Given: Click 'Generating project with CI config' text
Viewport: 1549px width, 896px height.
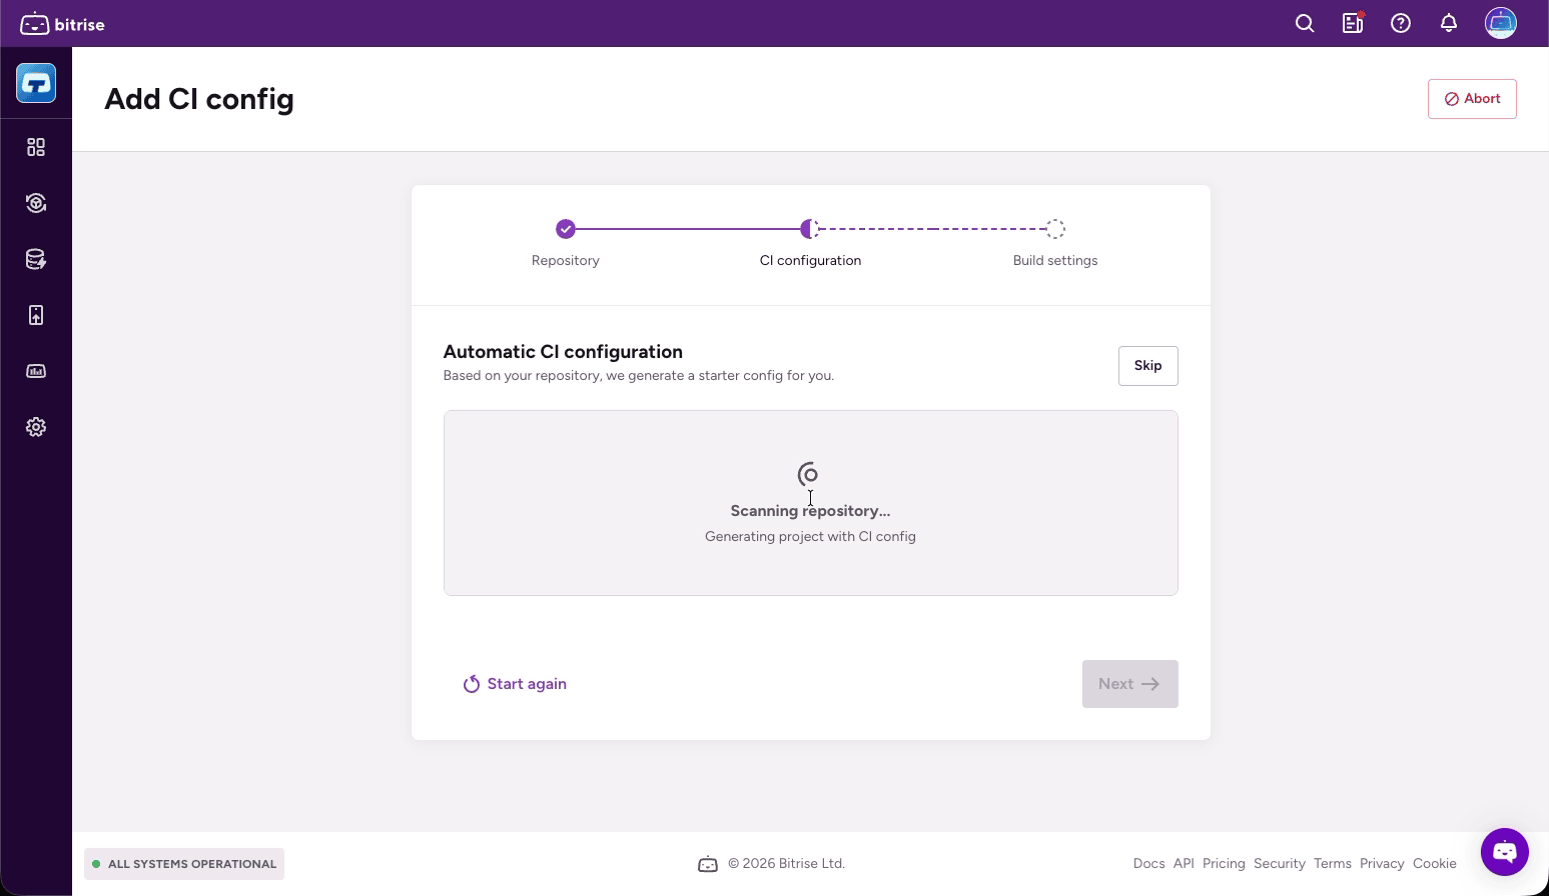Looking at the screenshot, I should tap(810, 537).
